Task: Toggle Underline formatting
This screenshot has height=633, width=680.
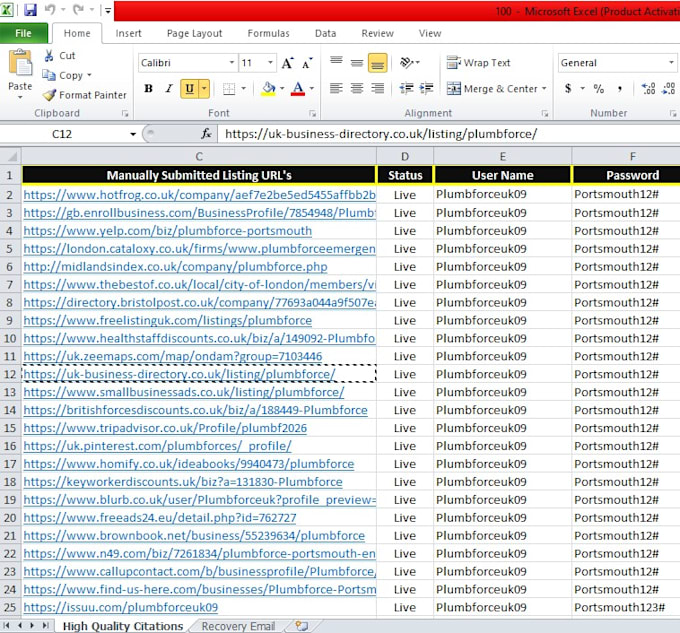Action: (x=190, y=89)
